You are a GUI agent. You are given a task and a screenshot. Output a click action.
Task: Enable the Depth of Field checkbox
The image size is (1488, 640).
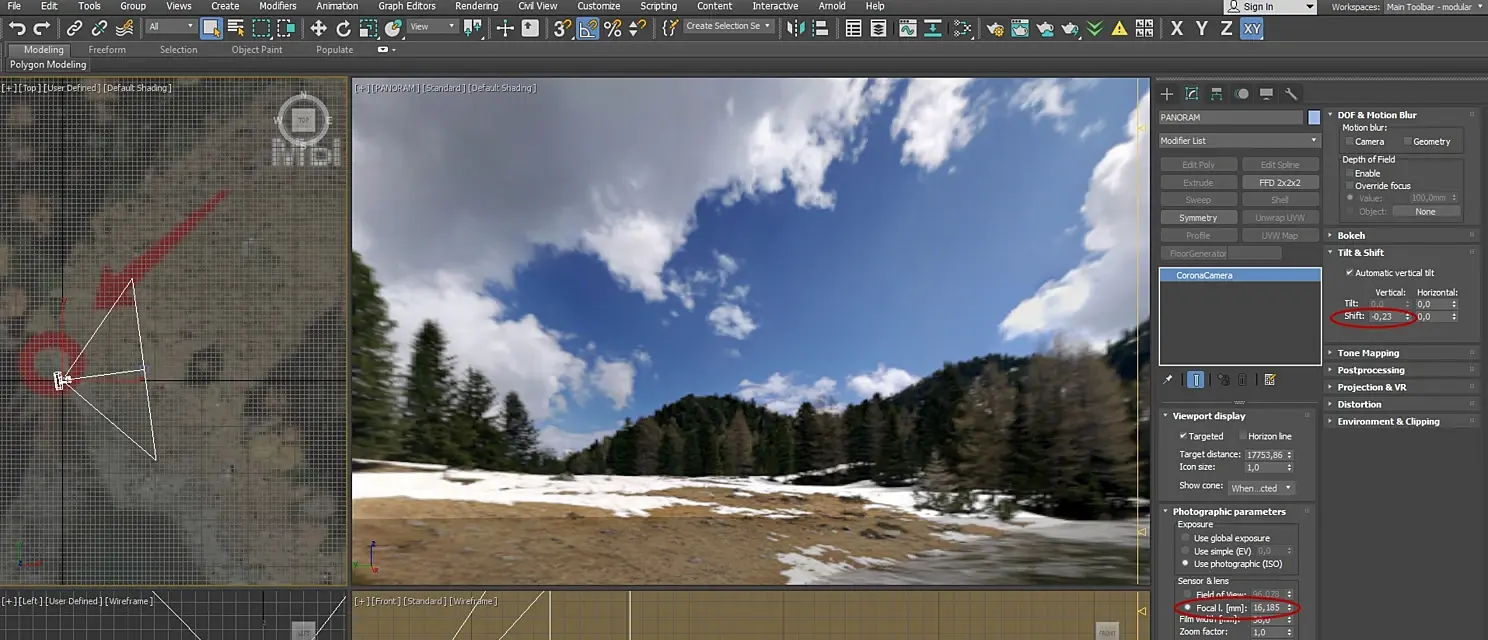click(1349, 173)
